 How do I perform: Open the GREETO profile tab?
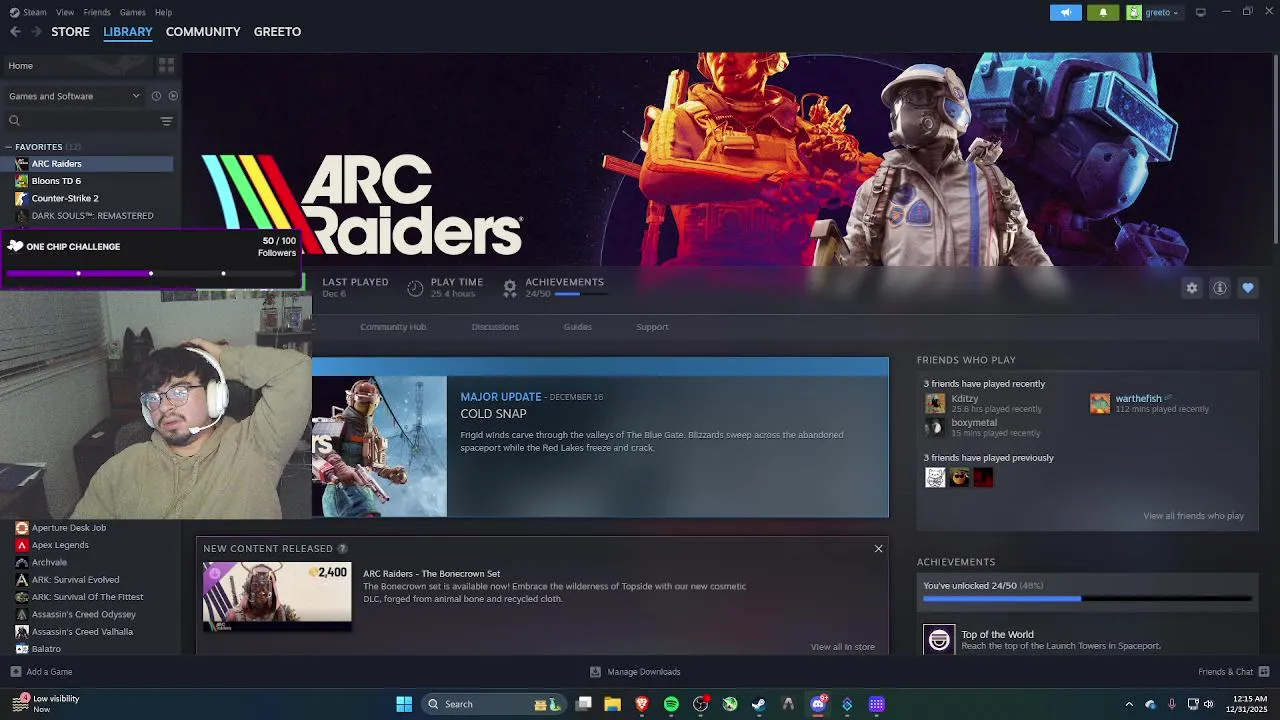[x=277, y=32]
